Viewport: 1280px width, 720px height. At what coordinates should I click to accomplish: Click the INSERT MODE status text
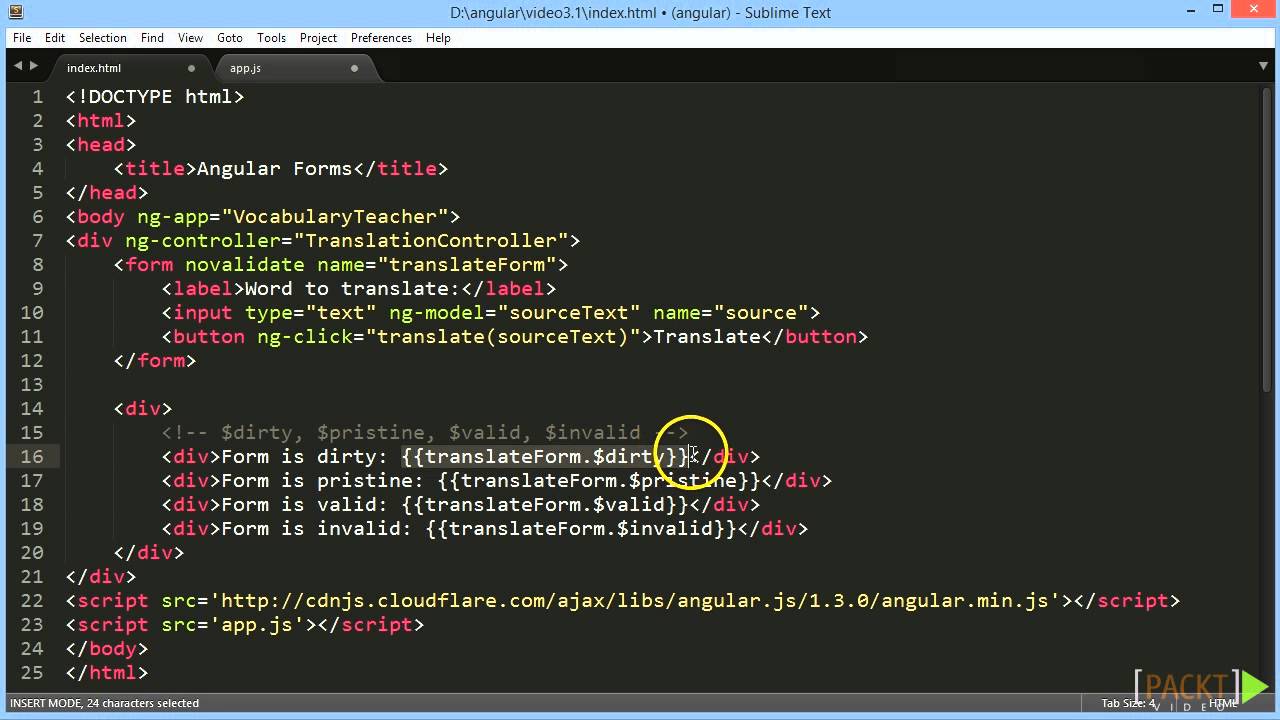click(x=104, y=703)
